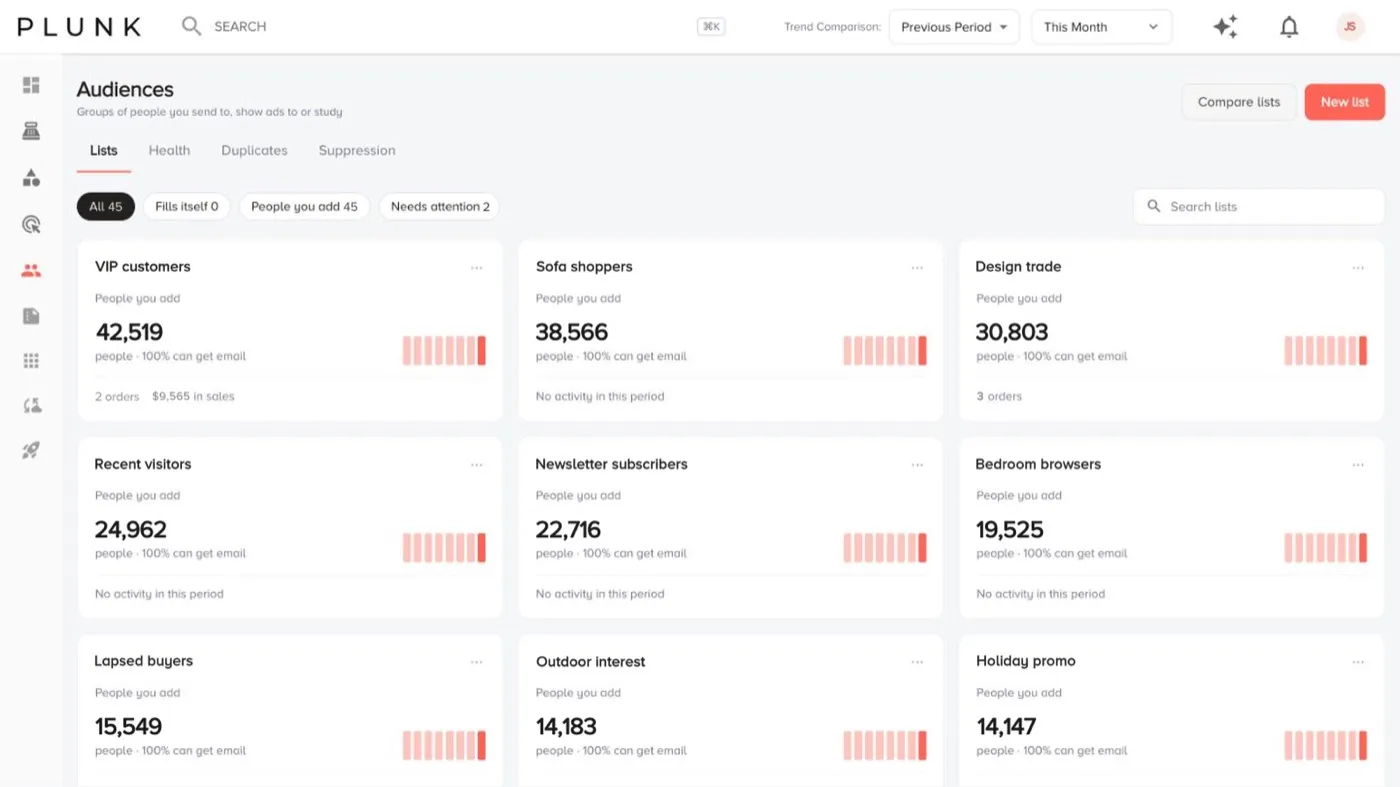Image resolution: width=1400 pixels, height=787 pixels.
Task: Open the three-dot menu on Sofa shoppers card
Action: pyautogui.click(x=917, y=267)
